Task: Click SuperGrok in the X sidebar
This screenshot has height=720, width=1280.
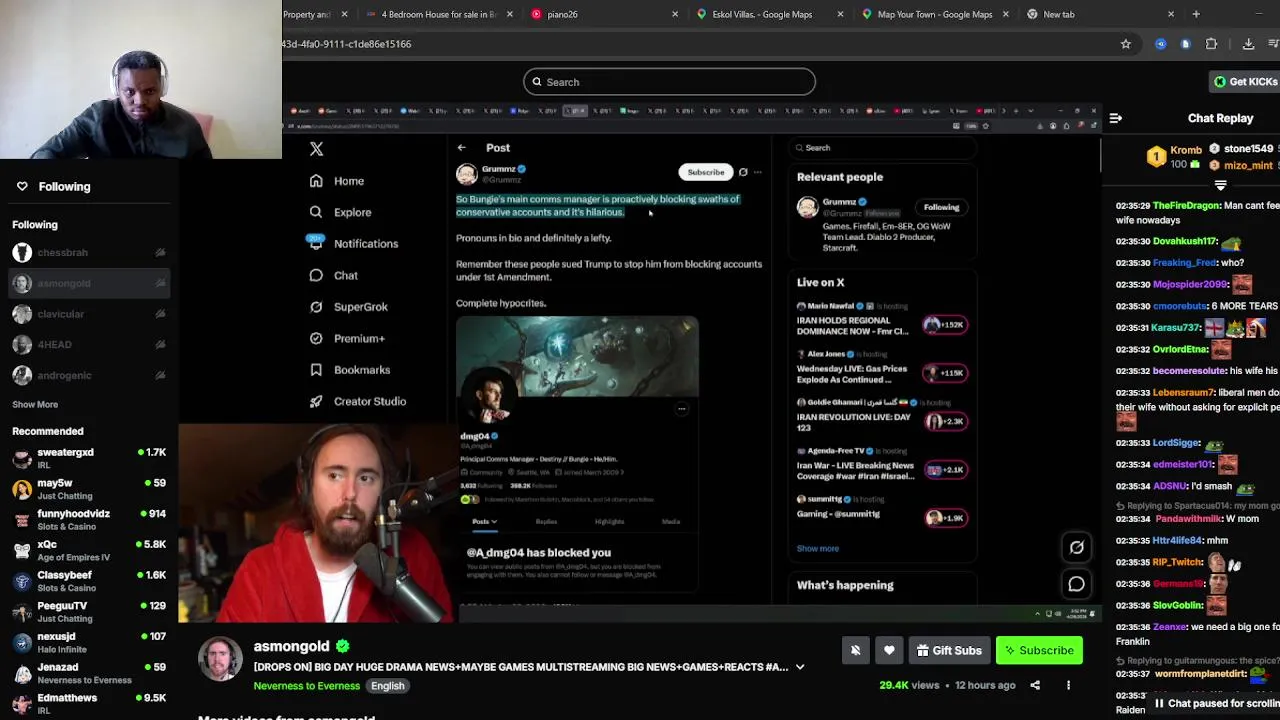Action: [x=349, y=307]
